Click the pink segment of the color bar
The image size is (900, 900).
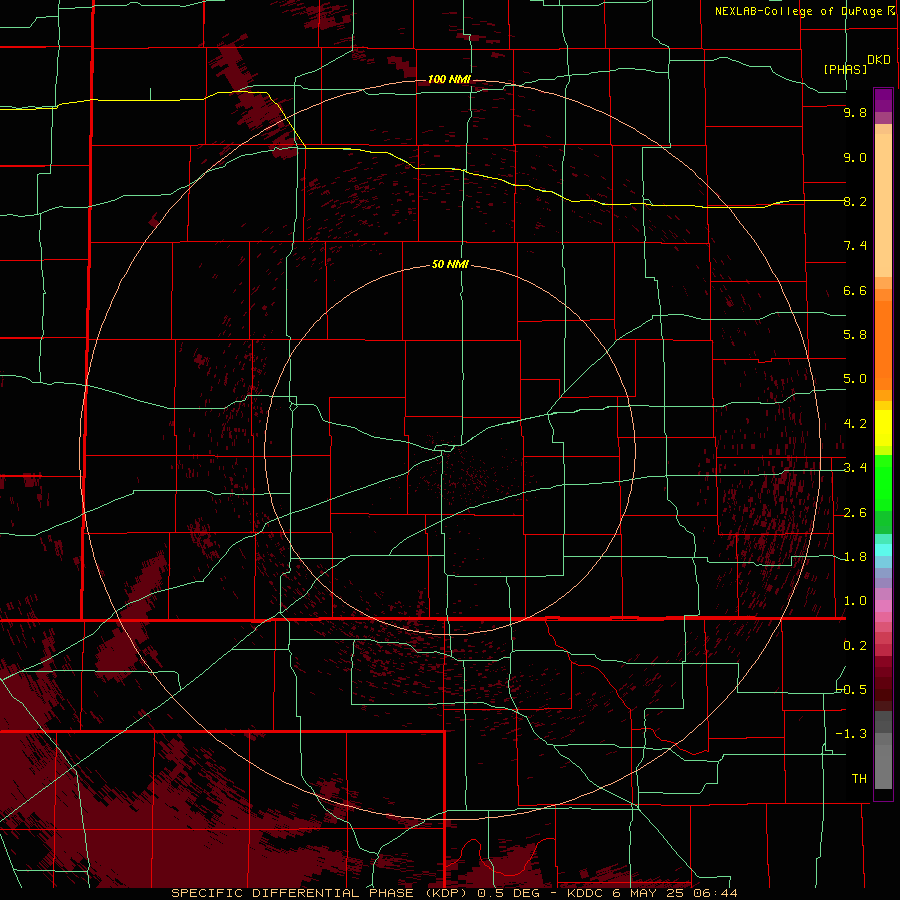(883, 606)
